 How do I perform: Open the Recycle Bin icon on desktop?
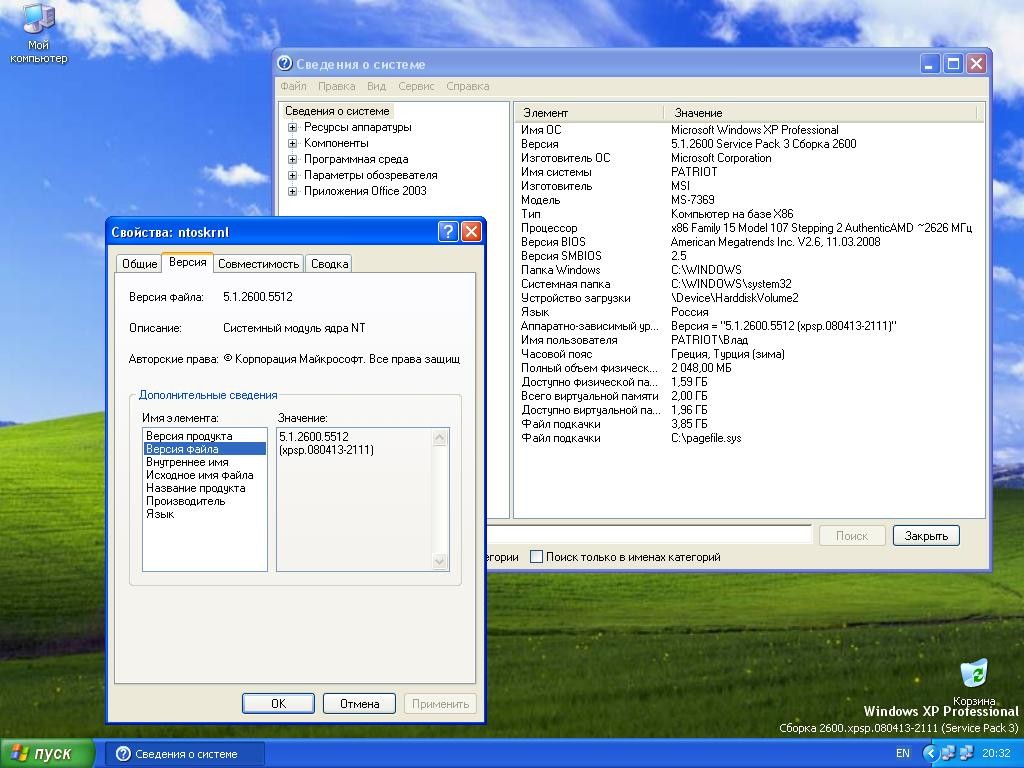974,682
